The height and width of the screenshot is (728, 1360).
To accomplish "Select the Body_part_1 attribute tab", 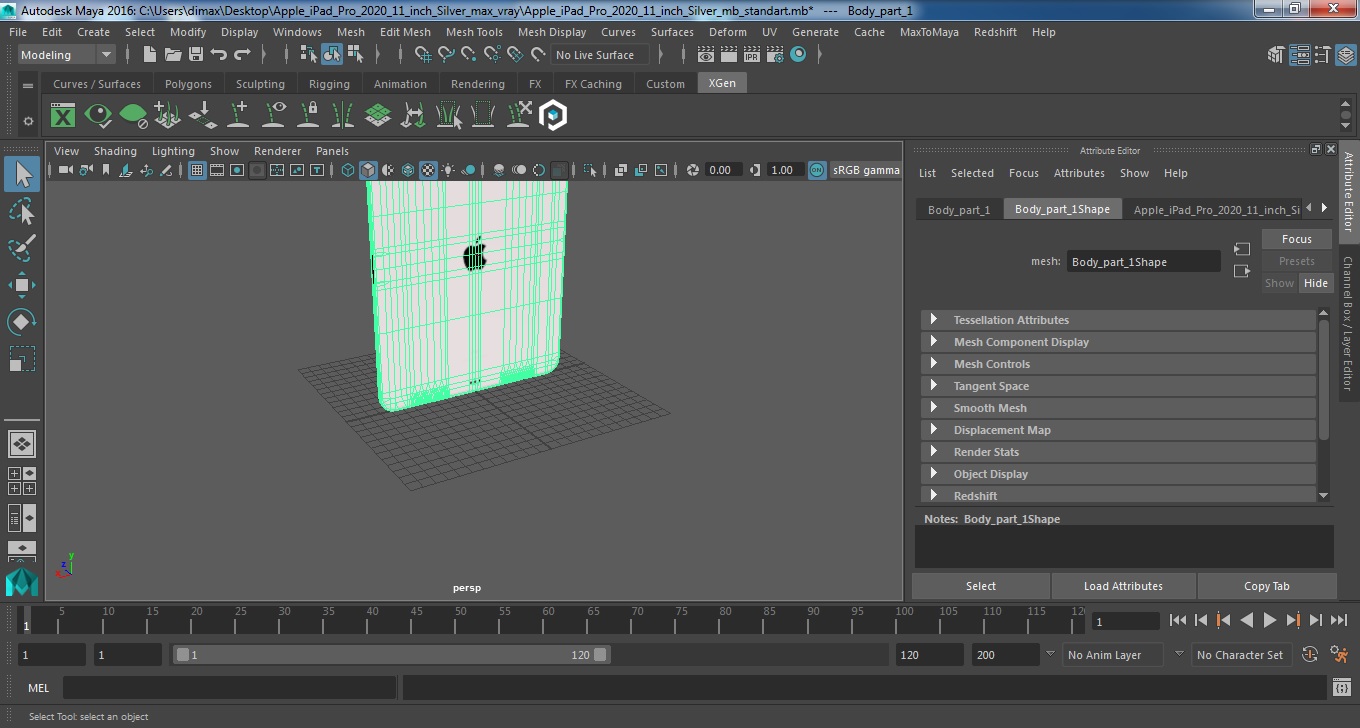I will (959, 209).
